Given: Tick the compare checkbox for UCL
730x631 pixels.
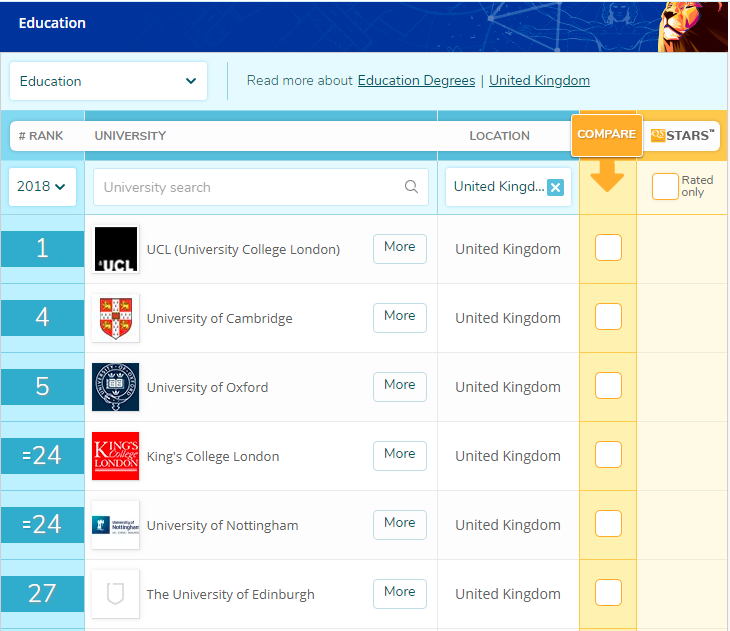Looking at the screenshot, I should [608, 248].
